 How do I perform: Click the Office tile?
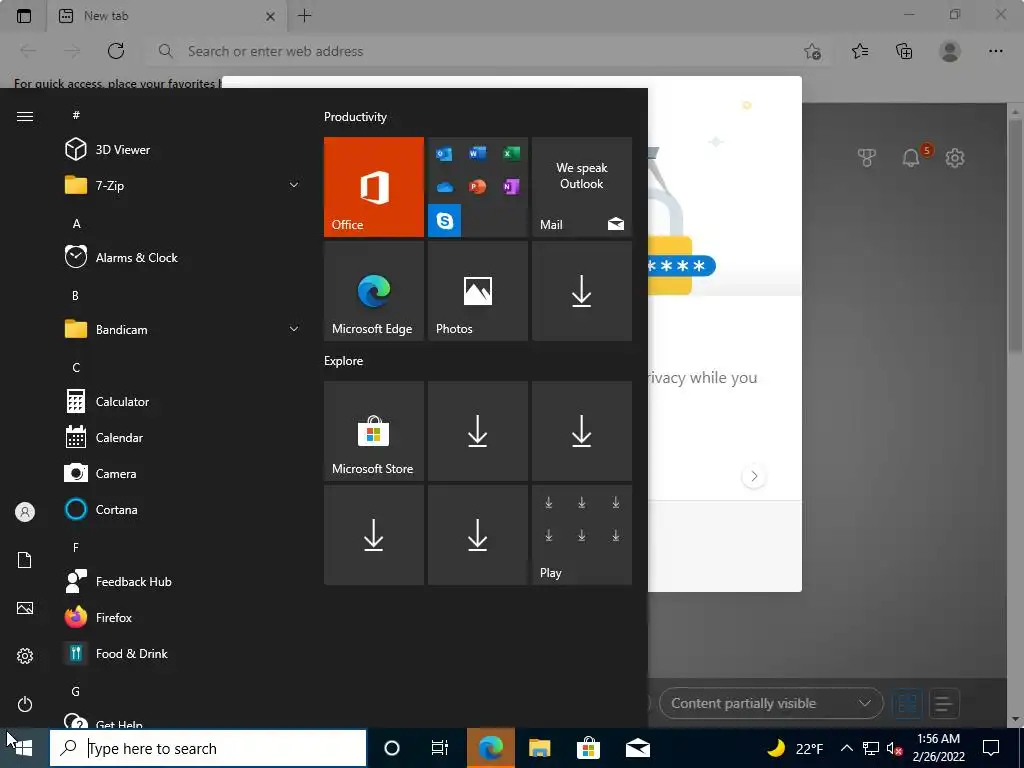[374, 187]
